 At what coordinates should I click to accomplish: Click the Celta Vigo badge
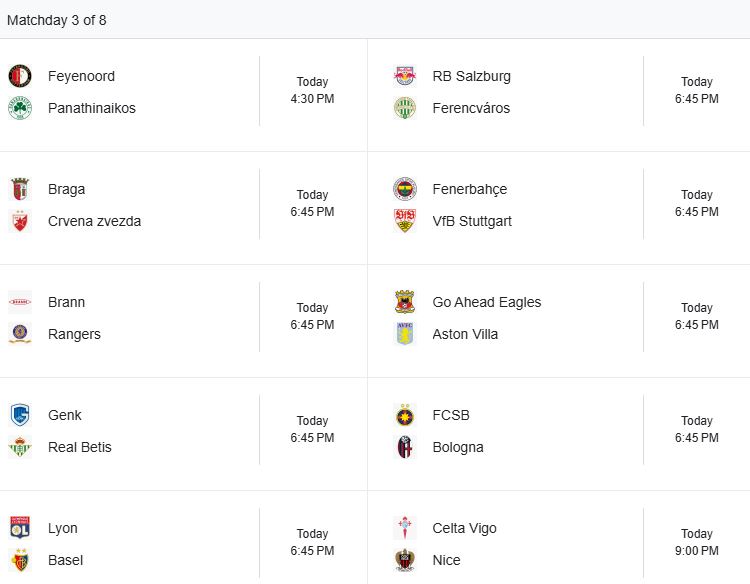[405, 528]
